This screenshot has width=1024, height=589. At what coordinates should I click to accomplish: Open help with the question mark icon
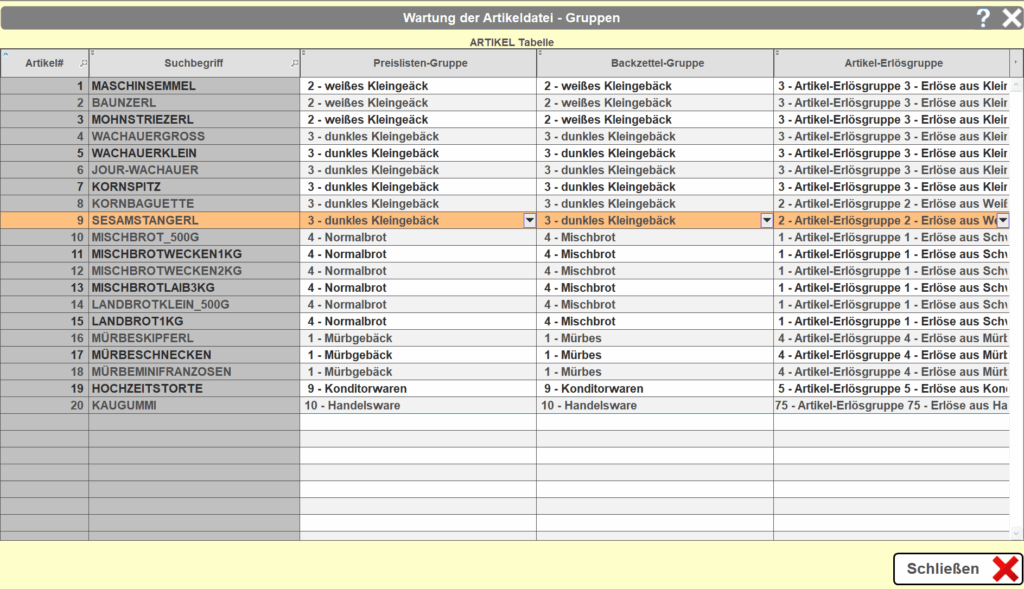pyautogui.click(x=983, y=18)
